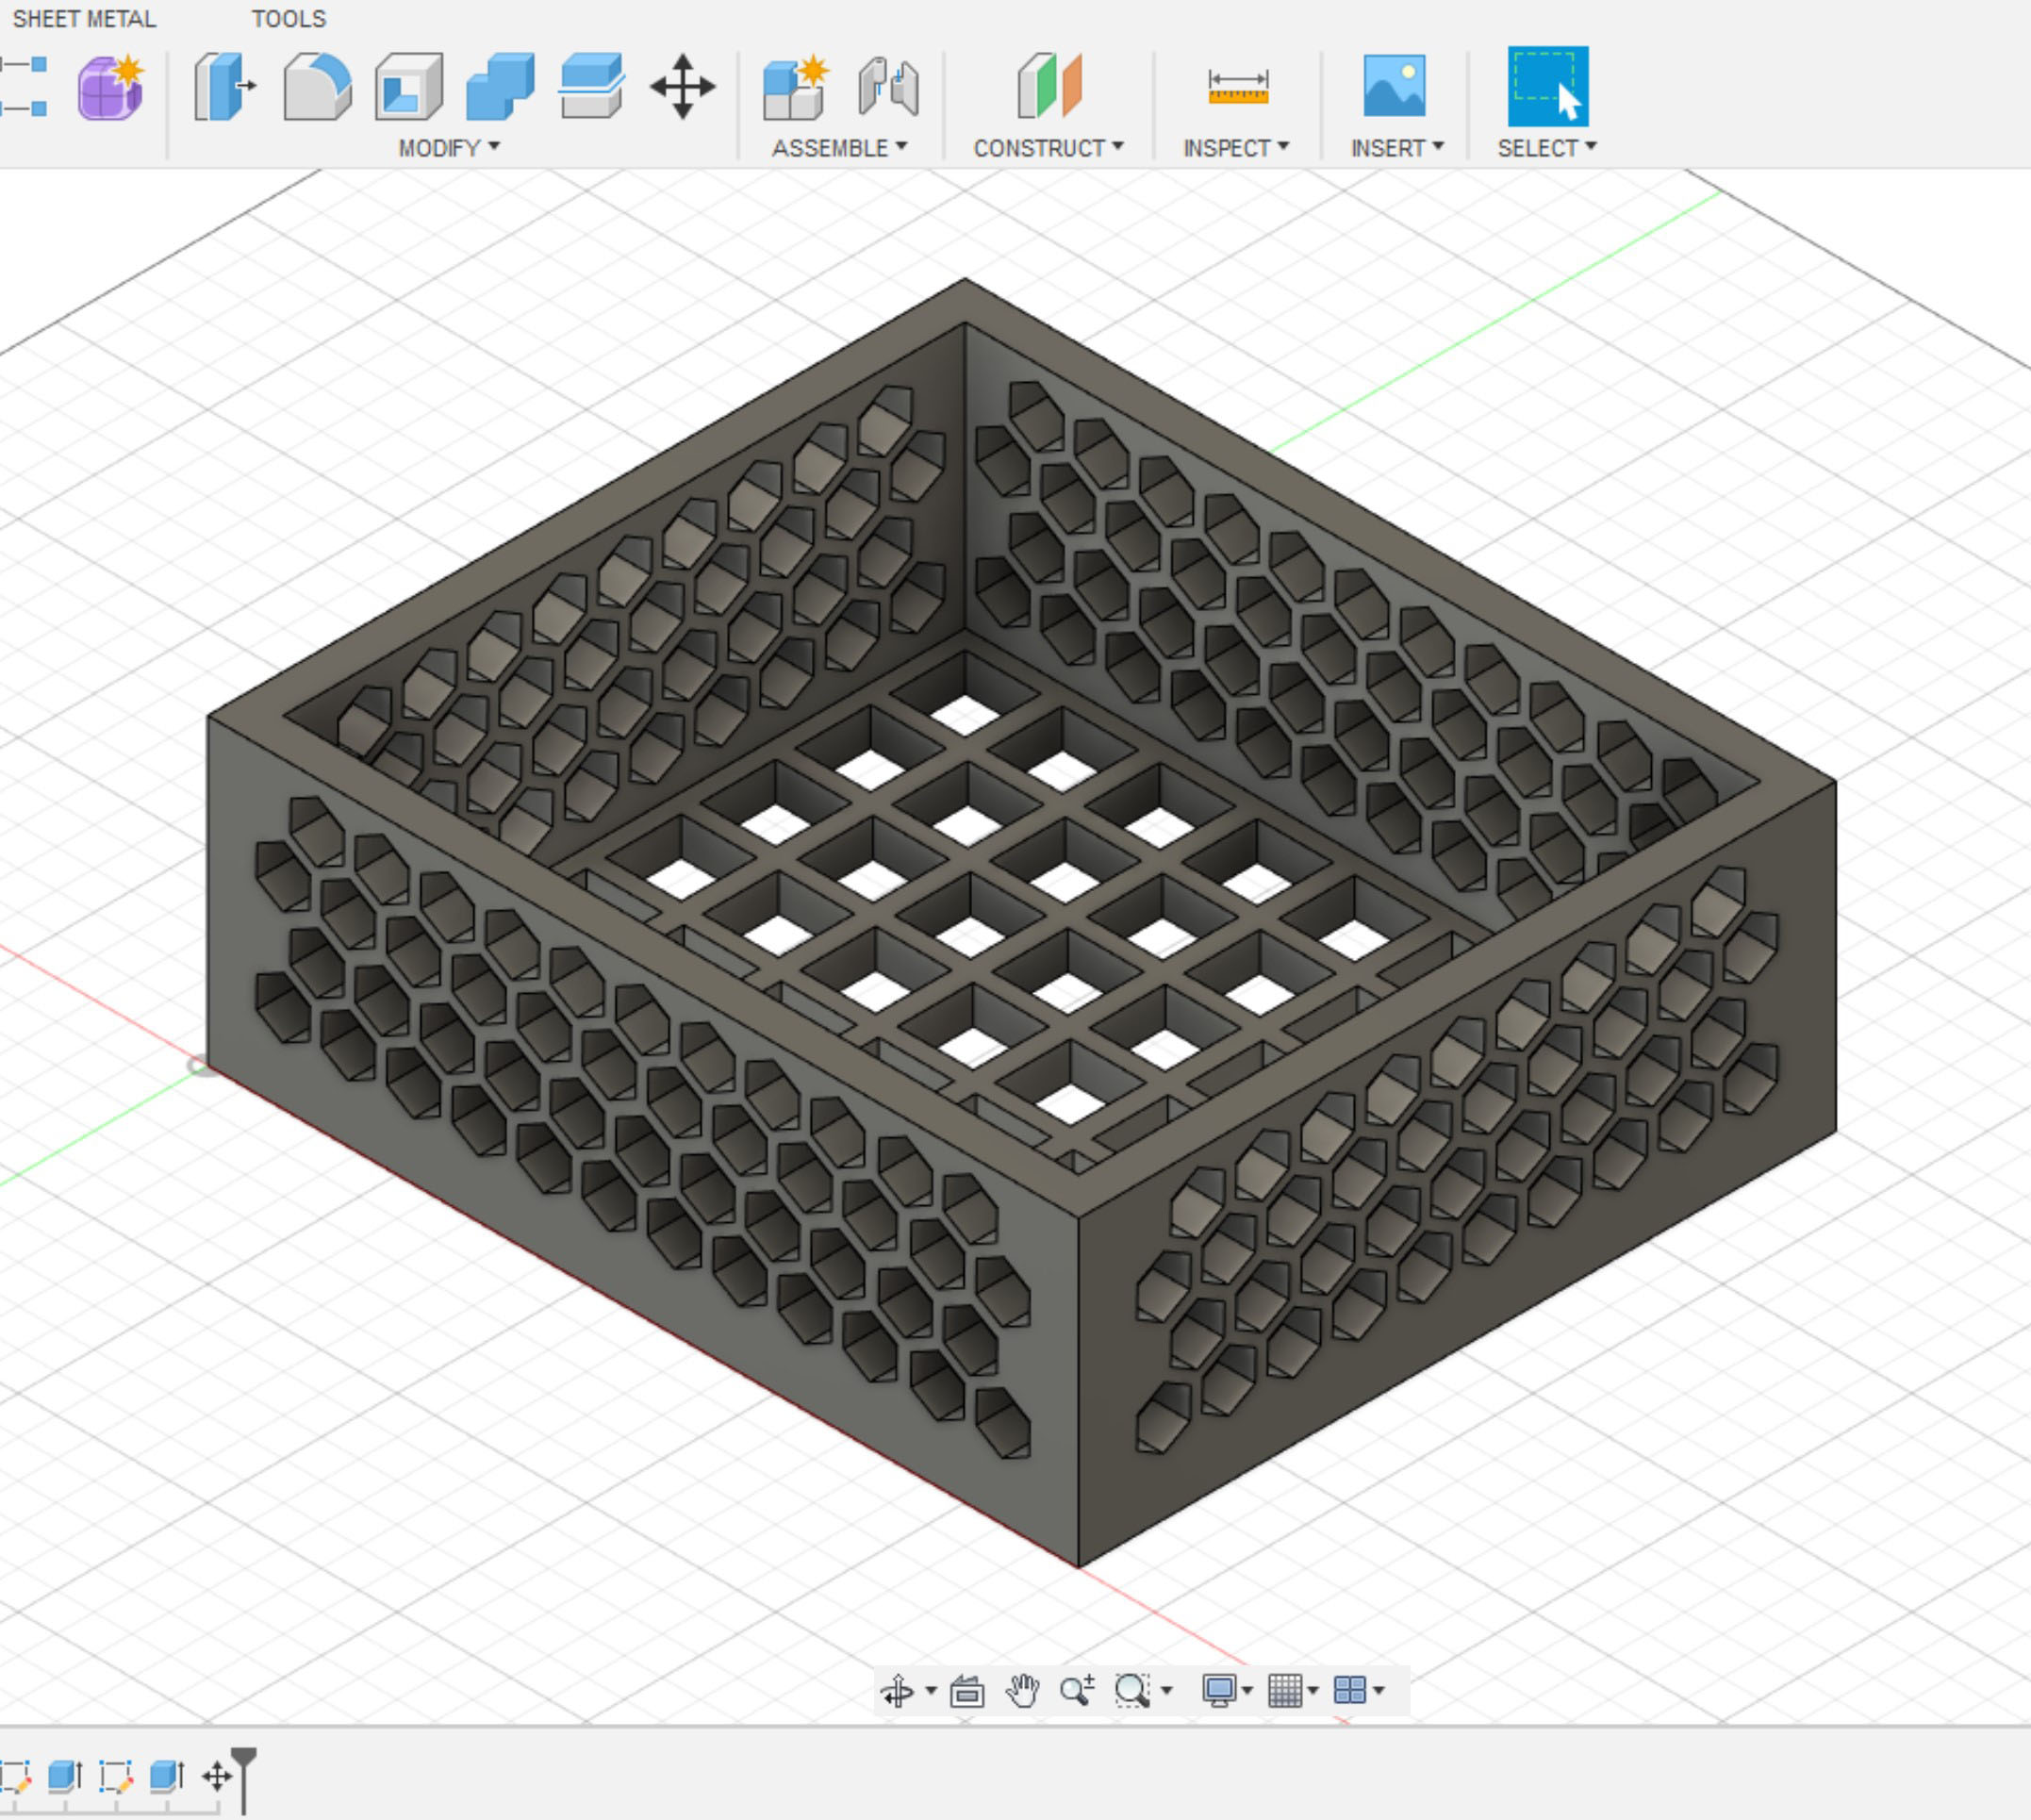Viewport: 2031px width, 1820px height.
Task: Activate the Shell tool
Action: [x=408, y=87]
